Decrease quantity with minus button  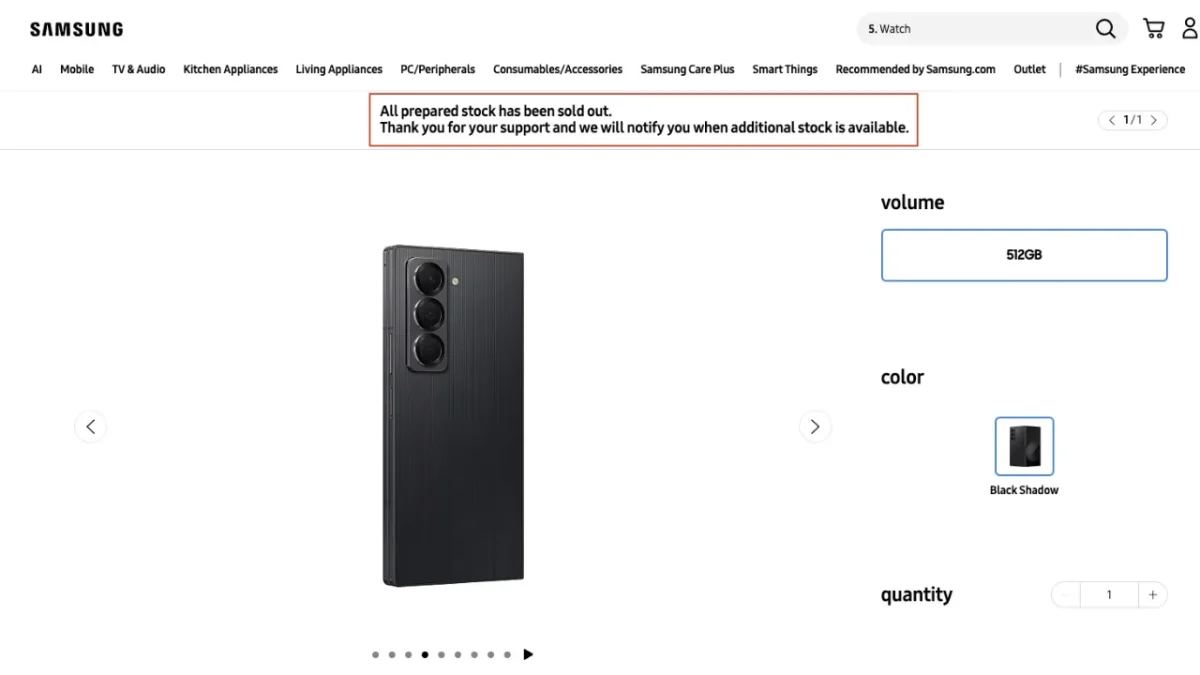pyautogui.click(x=1066, y=595)
